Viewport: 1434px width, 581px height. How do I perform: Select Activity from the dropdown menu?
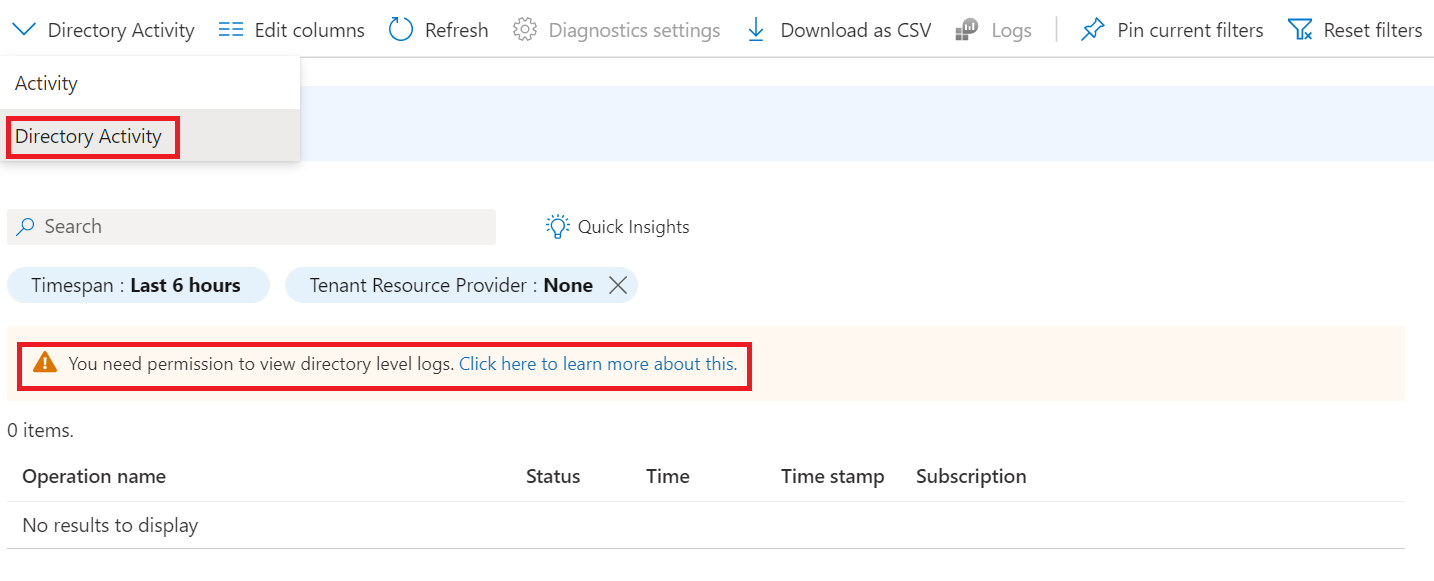coord(46,83)
